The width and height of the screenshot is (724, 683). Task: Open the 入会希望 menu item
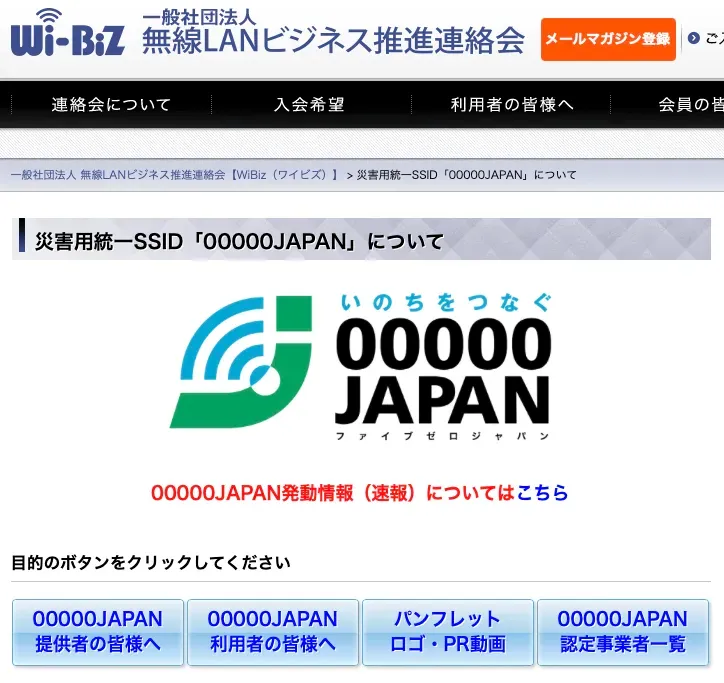[x=310, y=104]
